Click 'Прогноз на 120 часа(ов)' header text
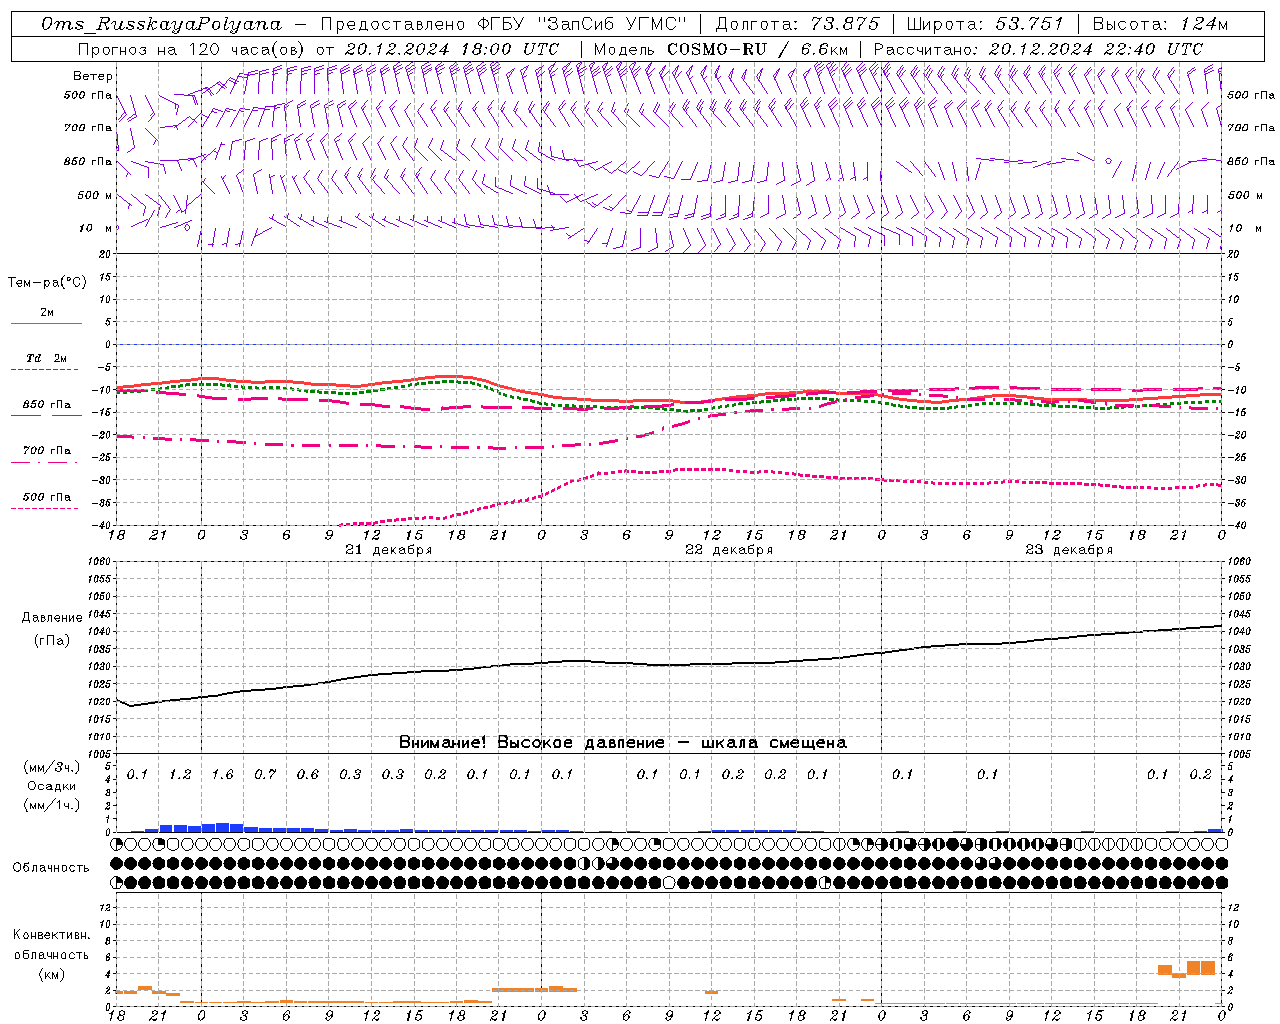The width and height of the screenshot is (1280, 1024). 192,49
